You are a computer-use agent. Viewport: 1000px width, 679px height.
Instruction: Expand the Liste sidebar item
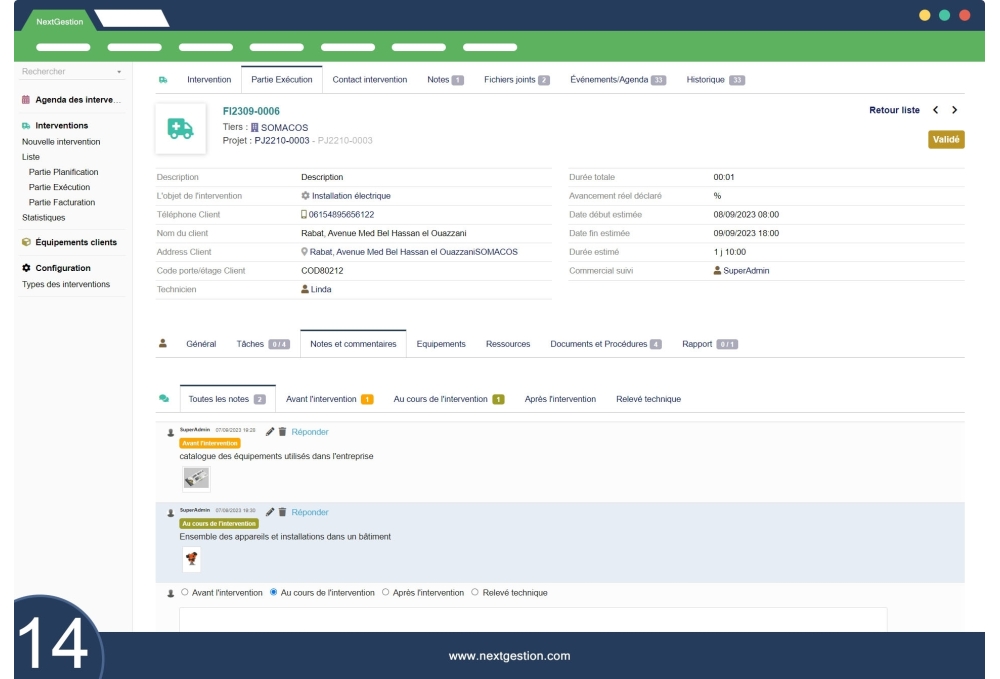[31, 157]
